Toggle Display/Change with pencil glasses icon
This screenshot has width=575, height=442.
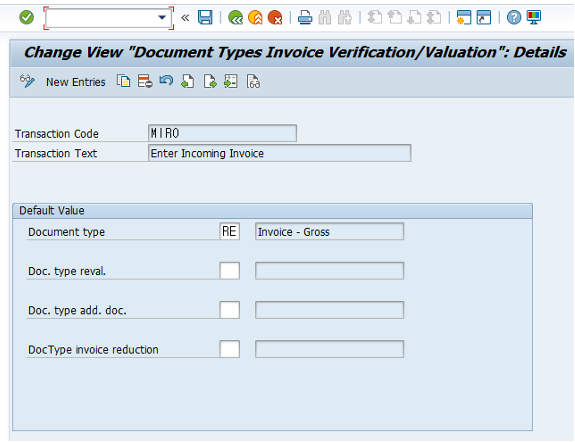[x=27, y=81]
